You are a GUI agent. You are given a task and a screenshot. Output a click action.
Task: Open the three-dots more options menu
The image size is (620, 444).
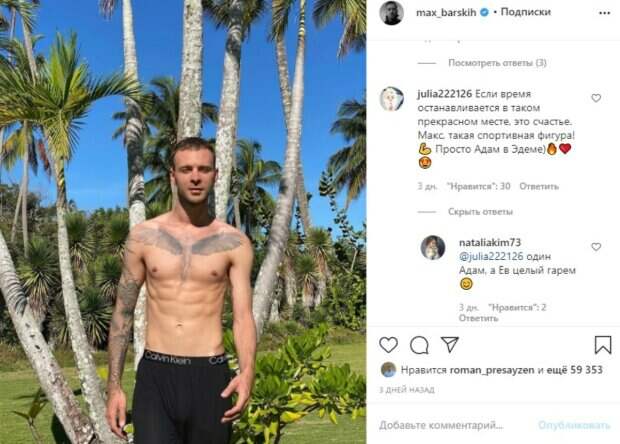[605, 13]
